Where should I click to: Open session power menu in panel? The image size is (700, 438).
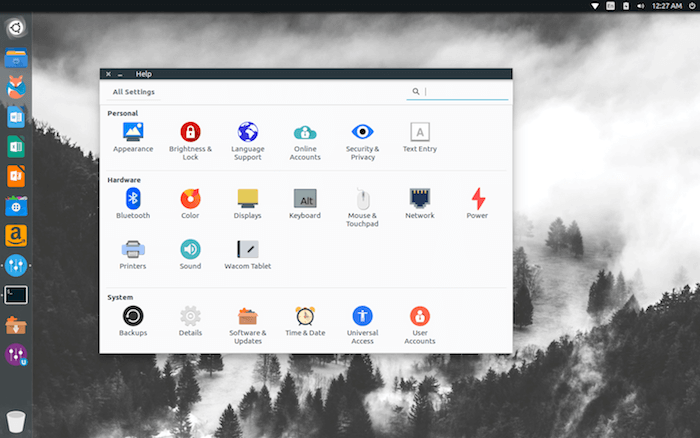(692, 6)
